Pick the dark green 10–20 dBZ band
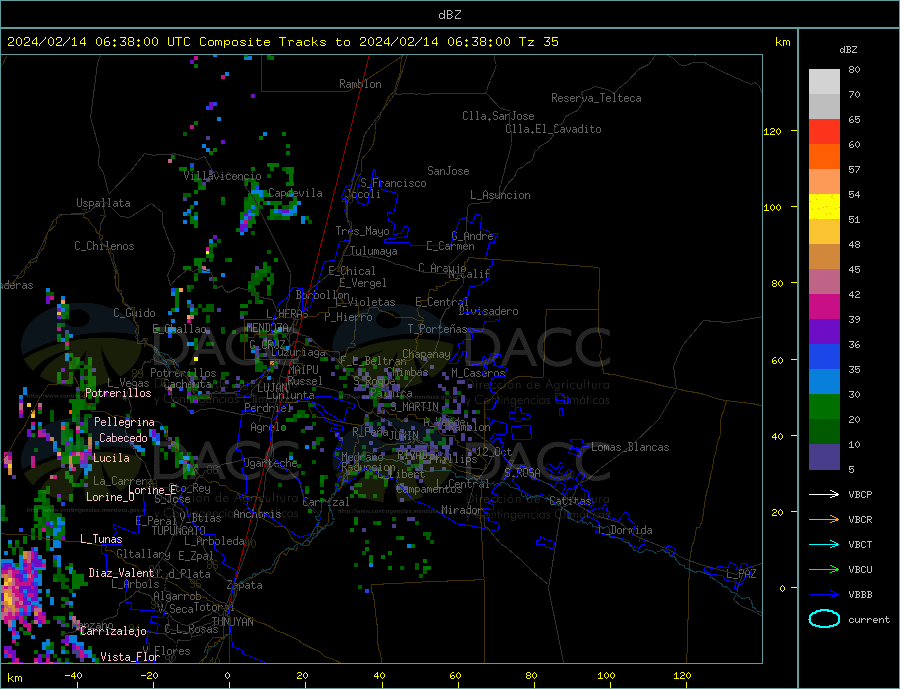The height and width of the screenshot is (689, 900). click(x=824, y=431)
